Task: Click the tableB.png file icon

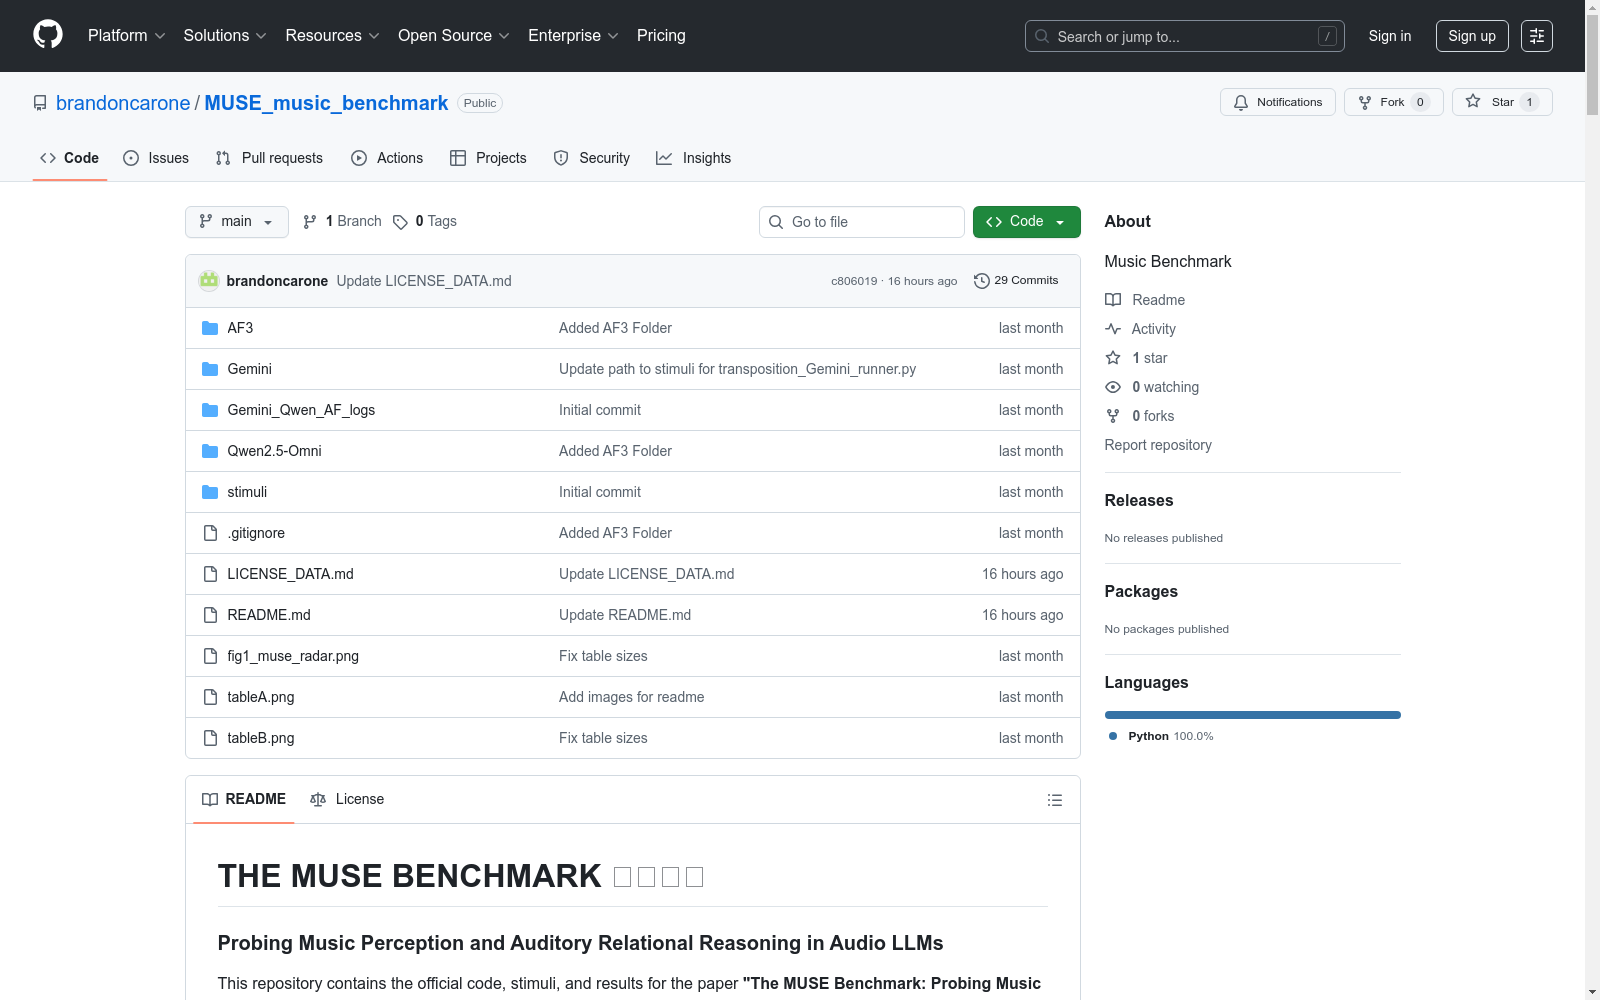Action: [x=210, y=738]
